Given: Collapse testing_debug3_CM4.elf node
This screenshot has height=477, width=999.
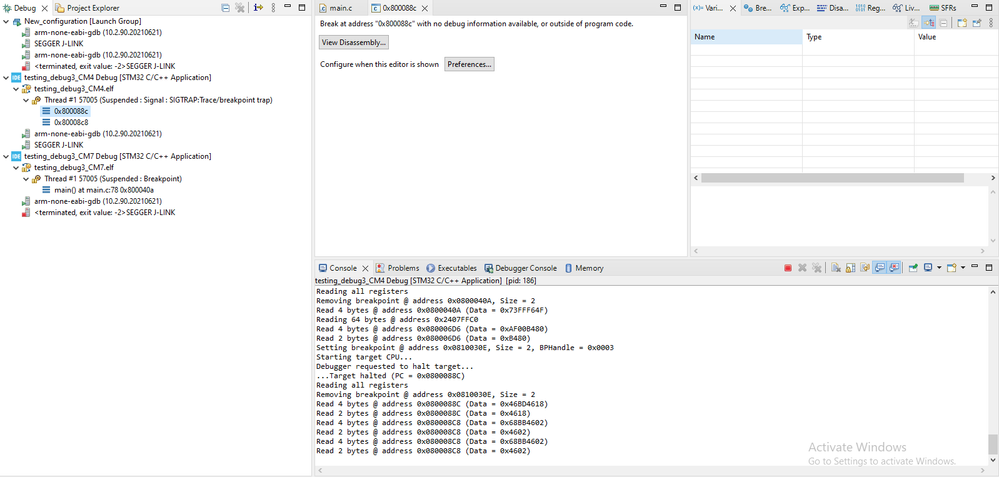Looking at the screenshot, I should click(x=17, y=89).
